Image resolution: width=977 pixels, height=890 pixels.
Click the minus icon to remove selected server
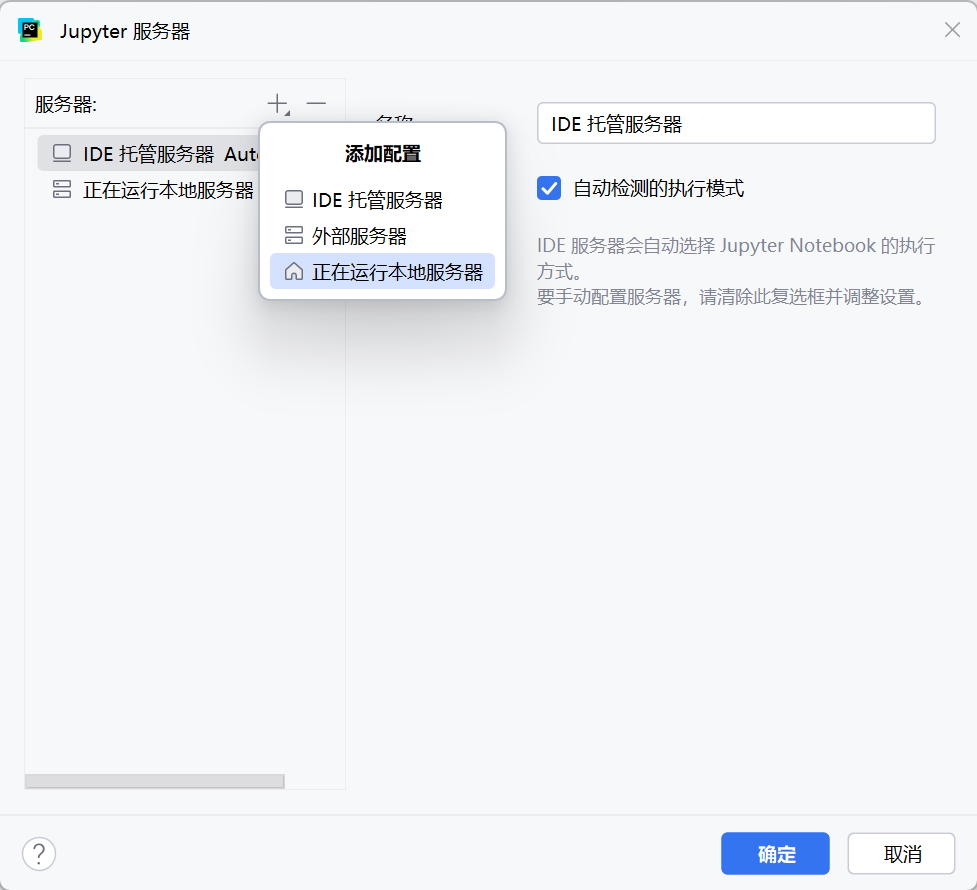coord(314,102)
